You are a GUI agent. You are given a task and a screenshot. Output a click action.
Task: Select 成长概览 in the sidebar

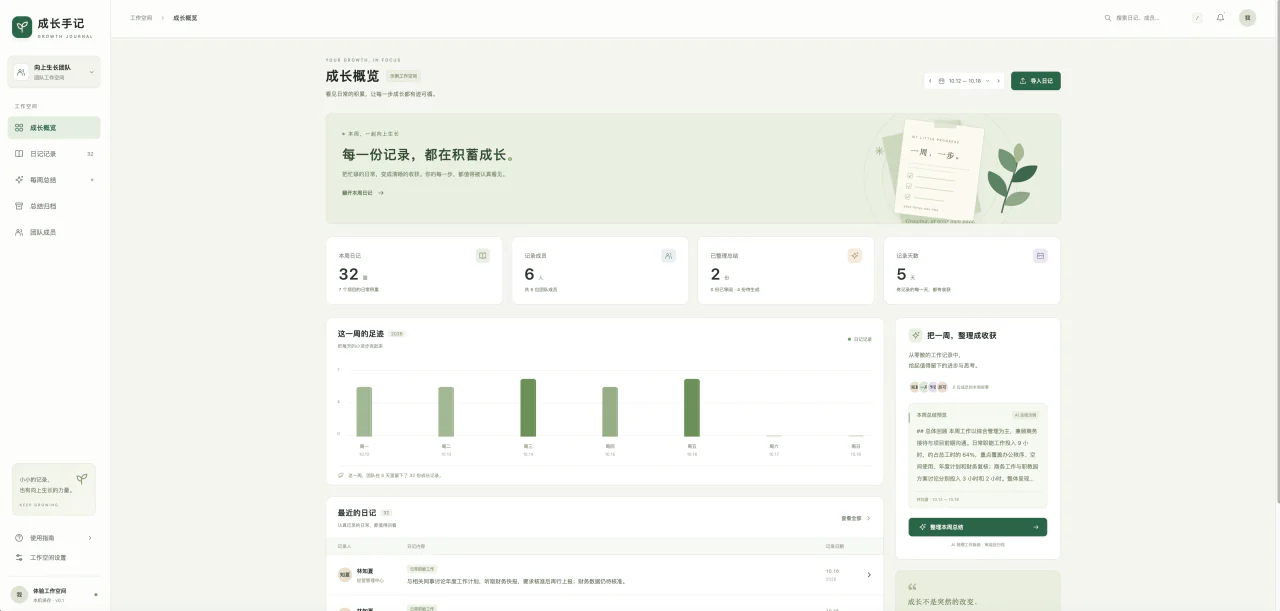[x=55, y=128]
